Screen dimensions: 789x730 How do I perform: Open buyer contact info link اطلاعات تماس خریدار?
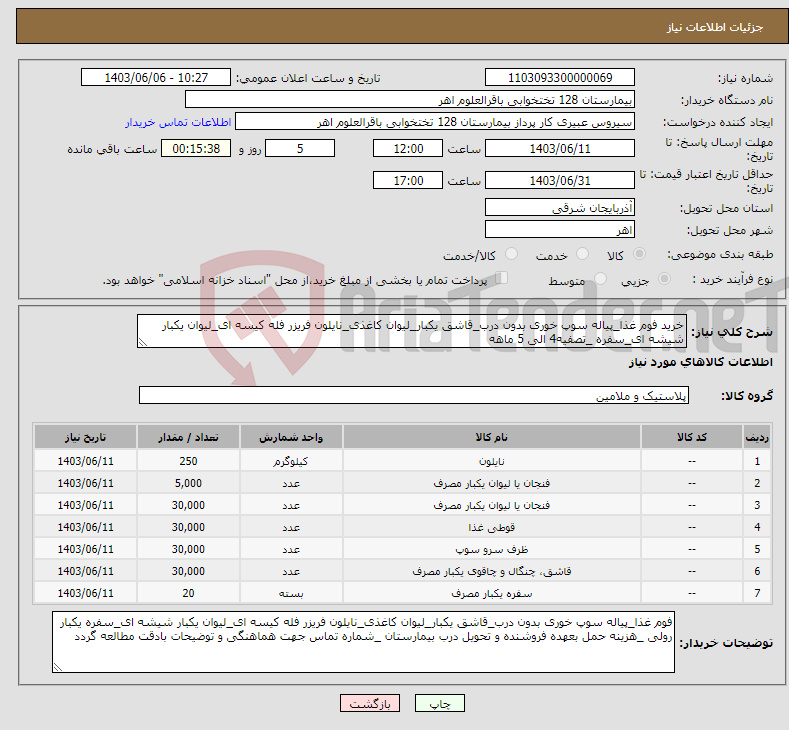pos(178,122)
